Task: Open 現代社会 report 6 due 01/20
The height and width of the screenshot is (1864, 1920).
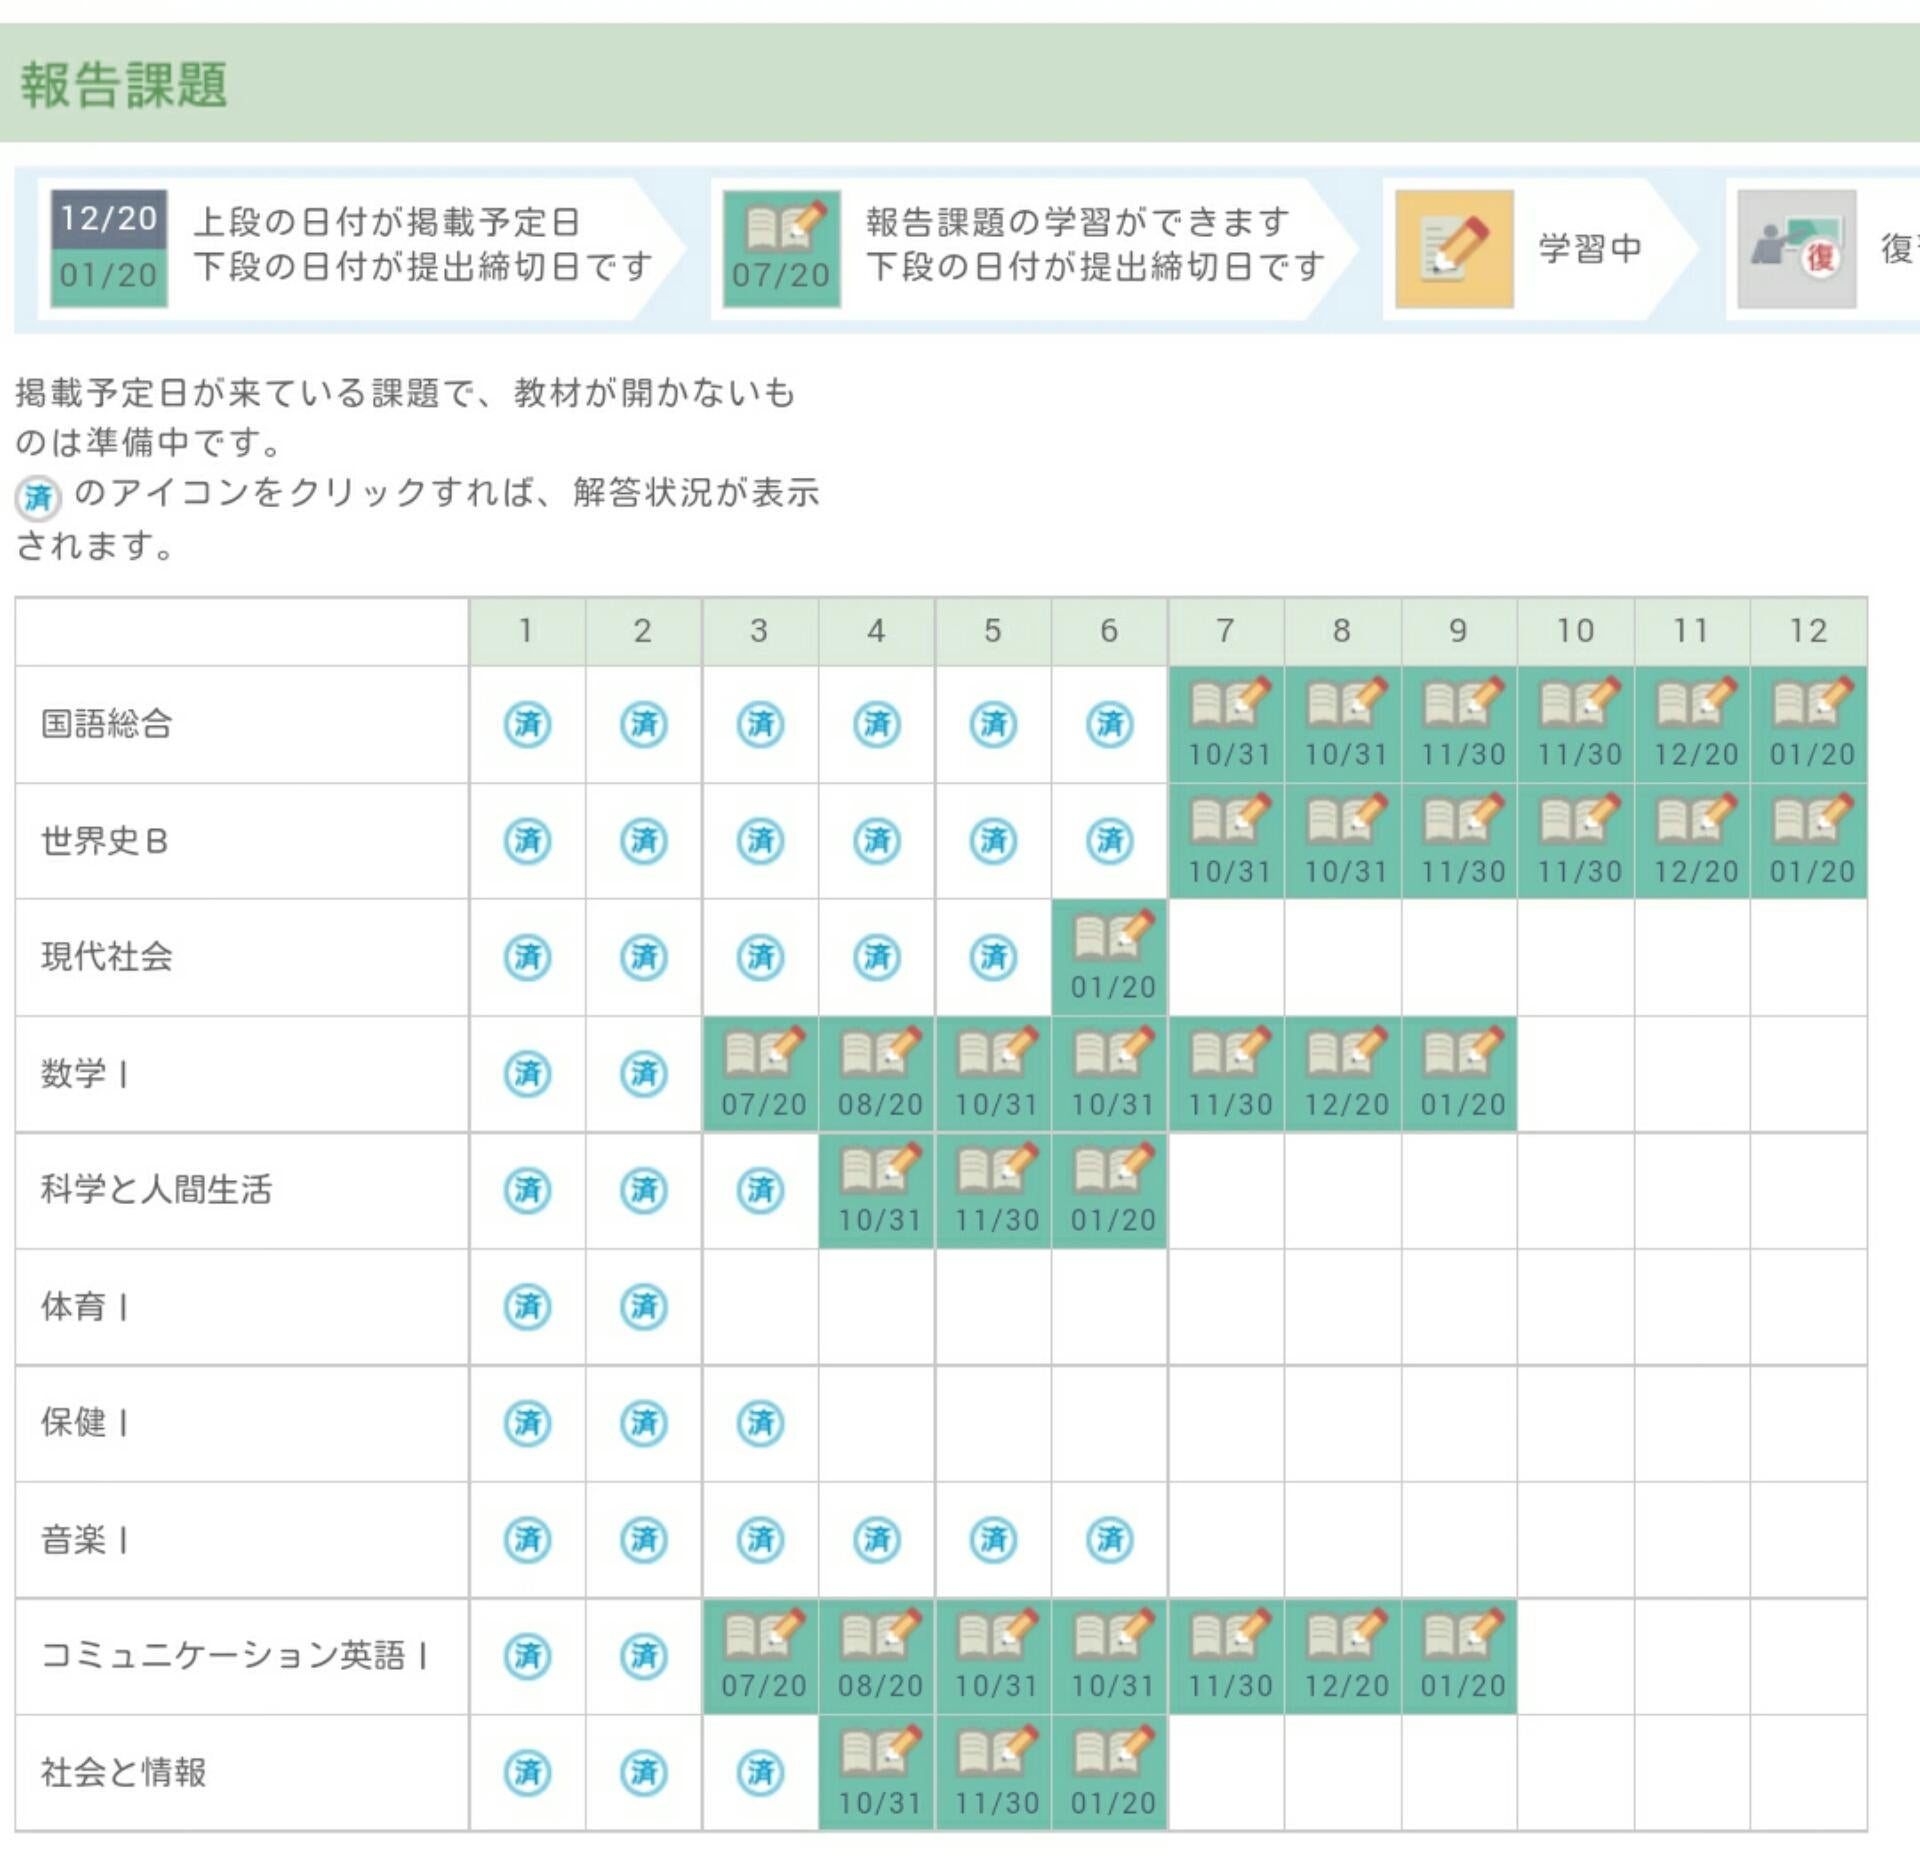Action: point(1110,957)
